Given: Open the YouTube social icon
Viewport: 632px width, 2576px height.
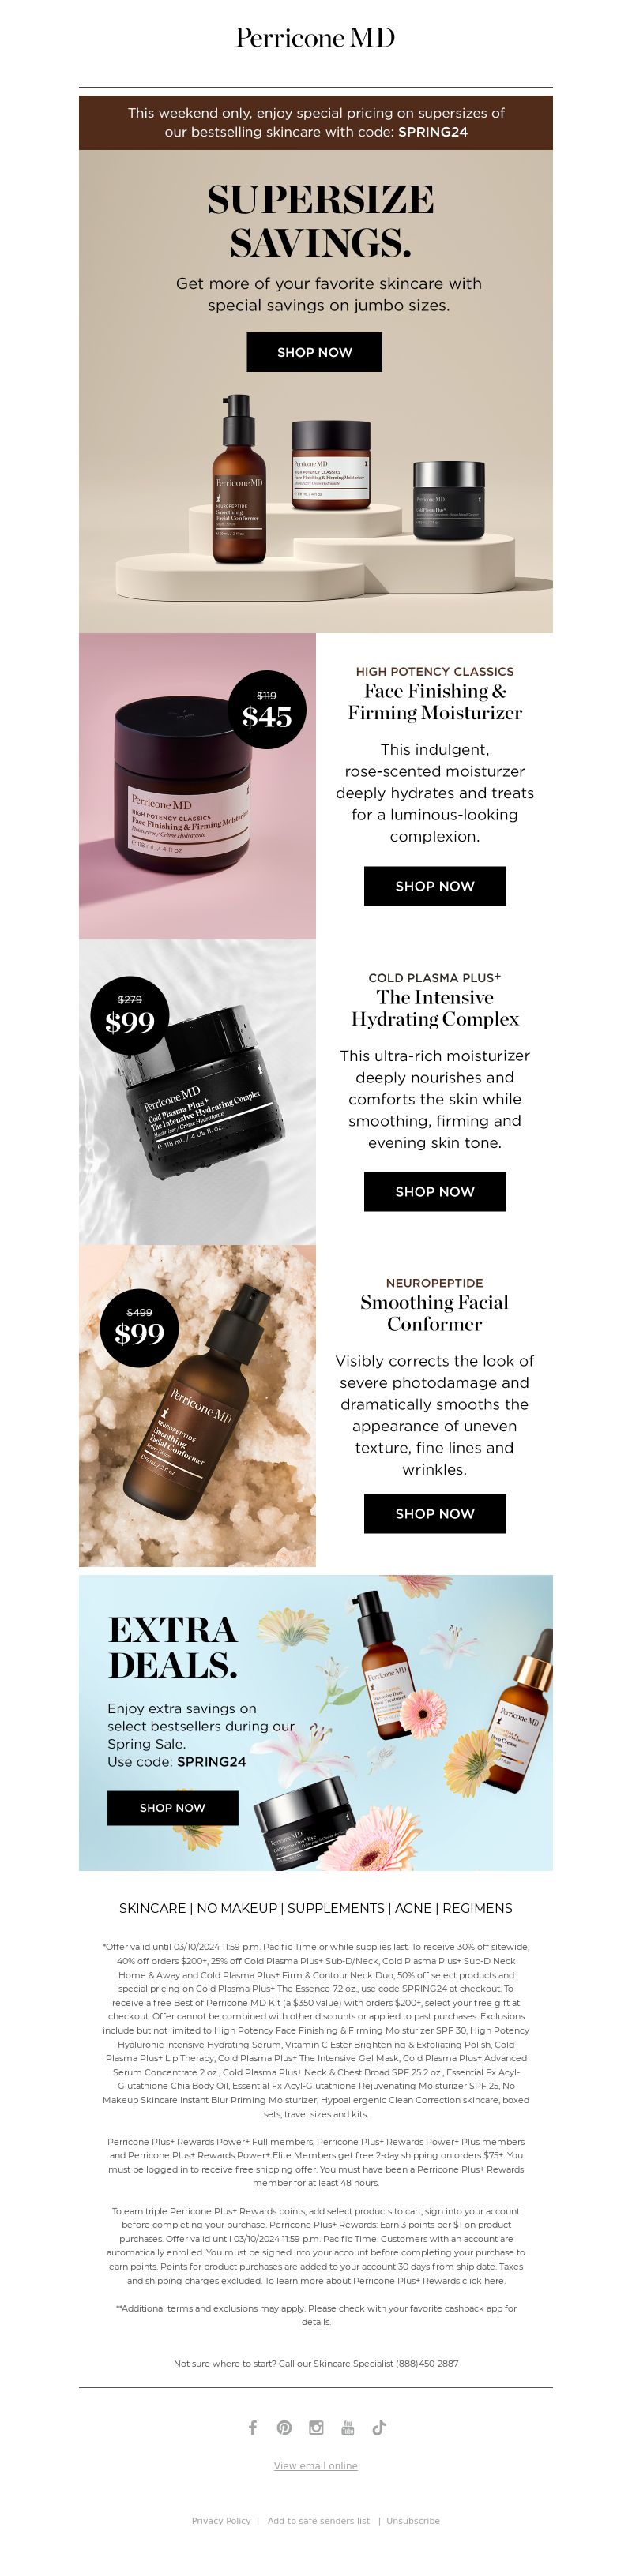Looking at the screenshot, I should tap(348, 2427).
